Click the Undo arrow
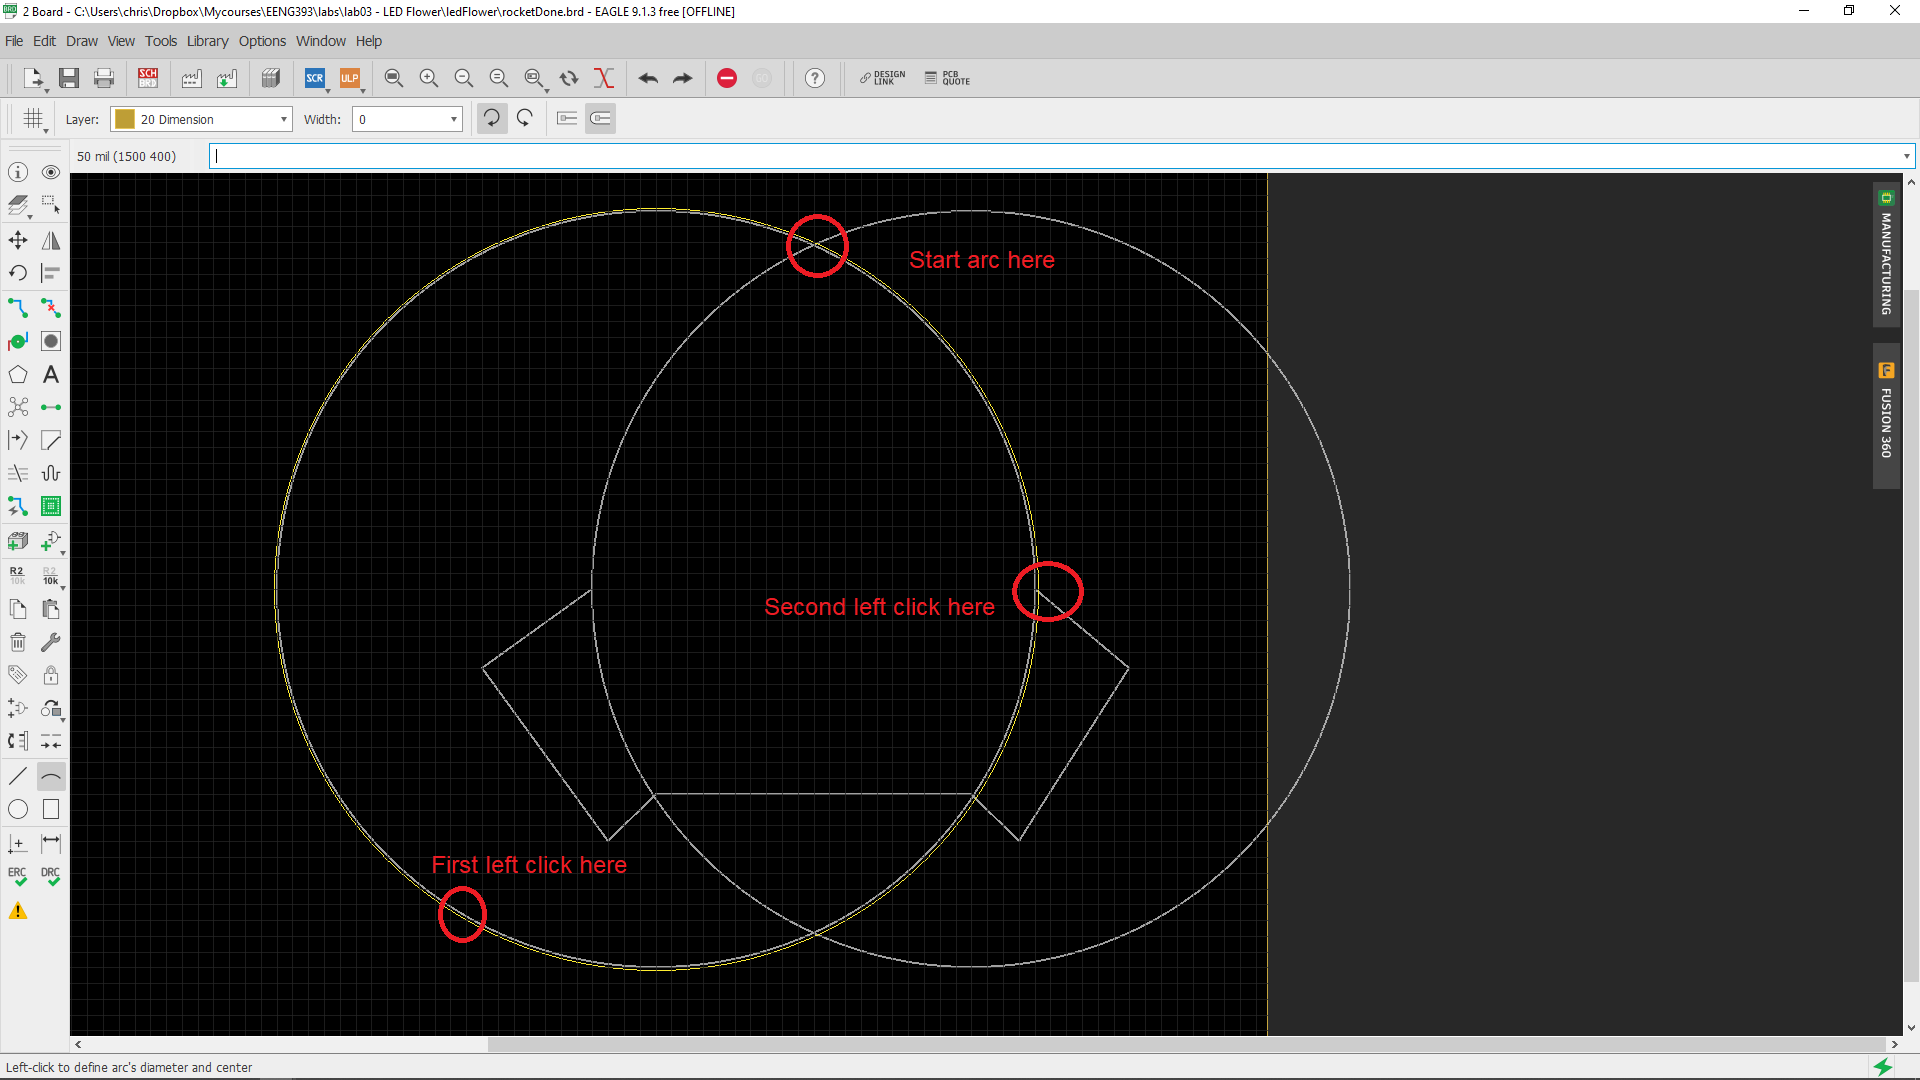 (x=648, y=78)
